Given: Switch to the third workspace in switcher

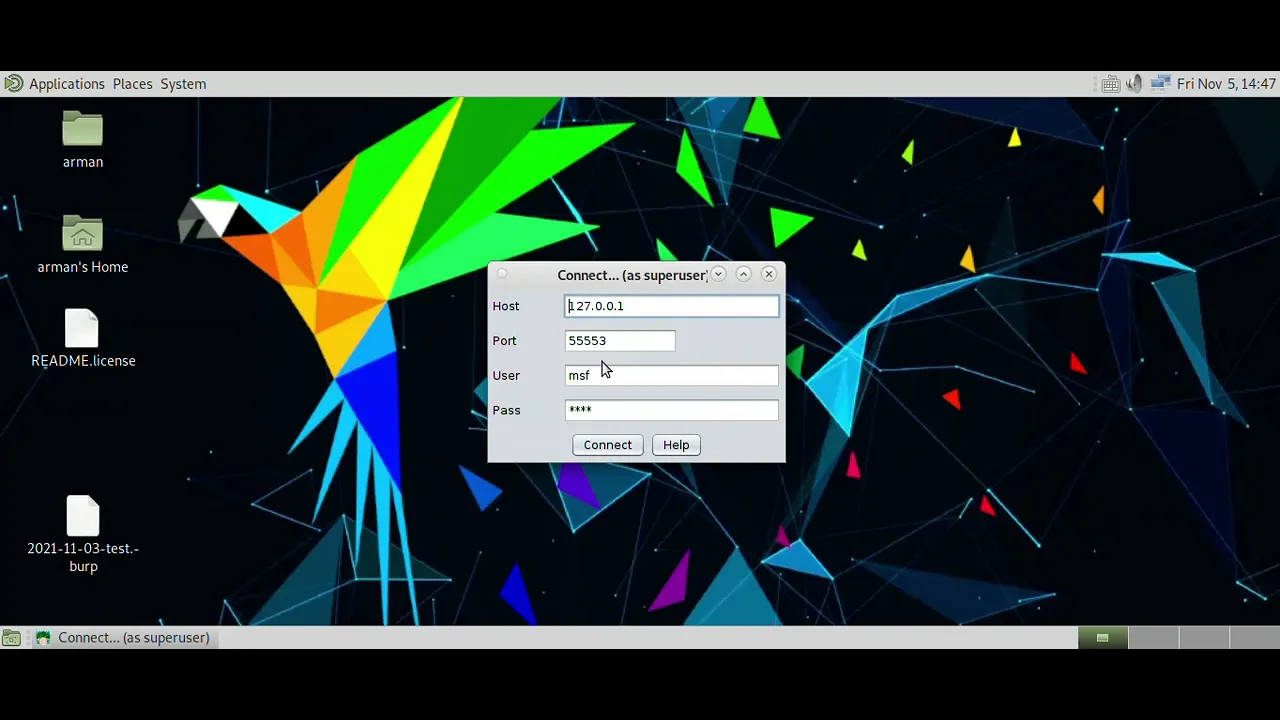Looking at the screenshot, I should click(x=1204, y=638).
